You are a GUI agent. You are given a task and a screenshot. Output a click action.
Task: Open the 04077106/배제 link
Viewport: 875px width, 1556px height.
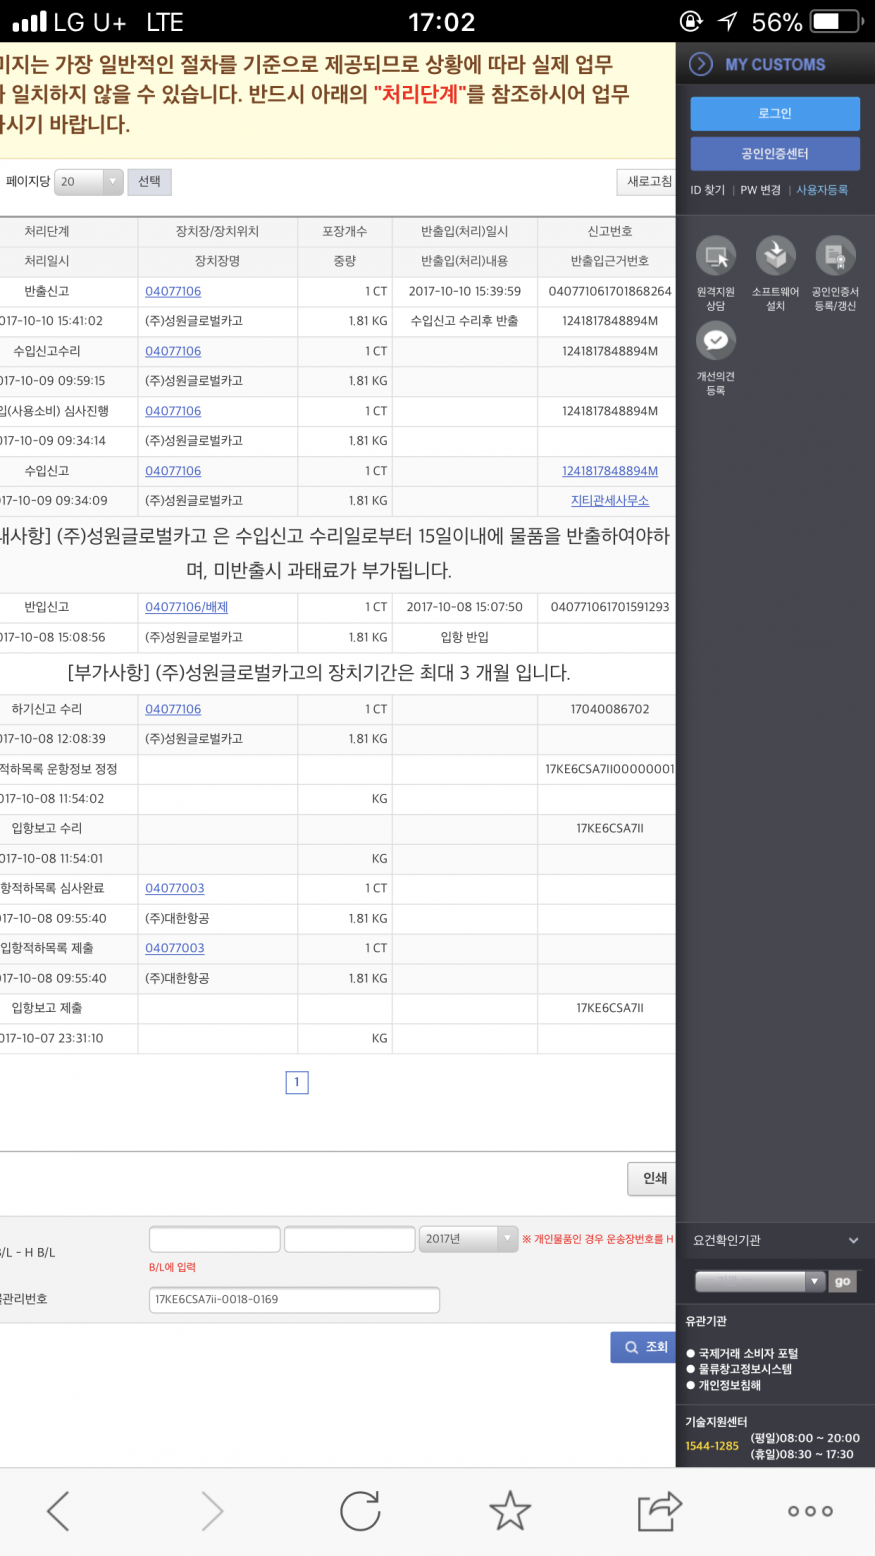pos(187,607)
